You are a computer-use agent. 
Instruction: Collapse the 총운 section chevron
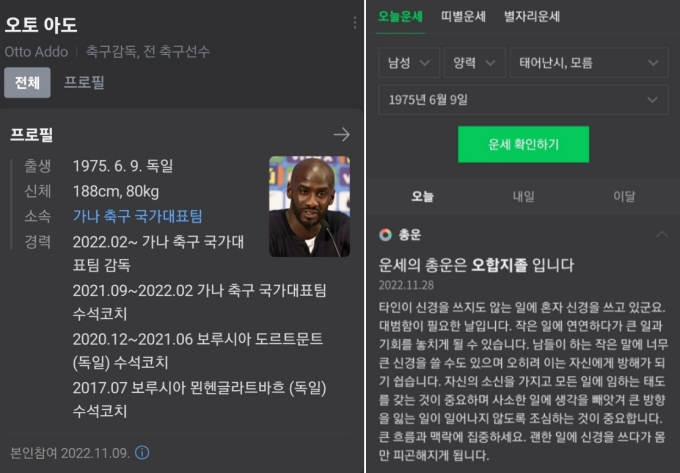pyautogui.click(x=662, y=234)
